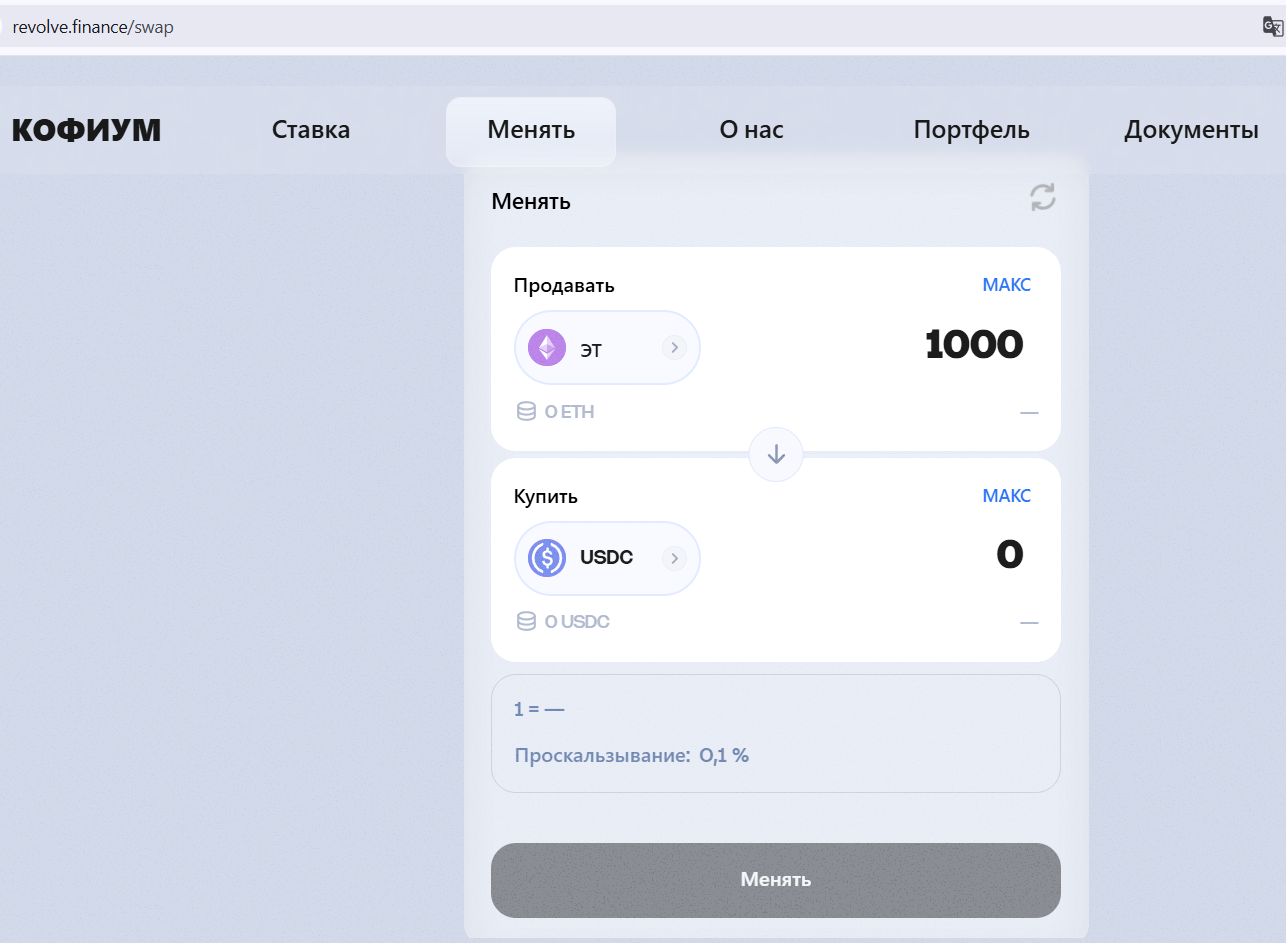Open the Ставка tab
Image resolution: width=1286 pixels, height=943 pixels.
pos(311,130)
